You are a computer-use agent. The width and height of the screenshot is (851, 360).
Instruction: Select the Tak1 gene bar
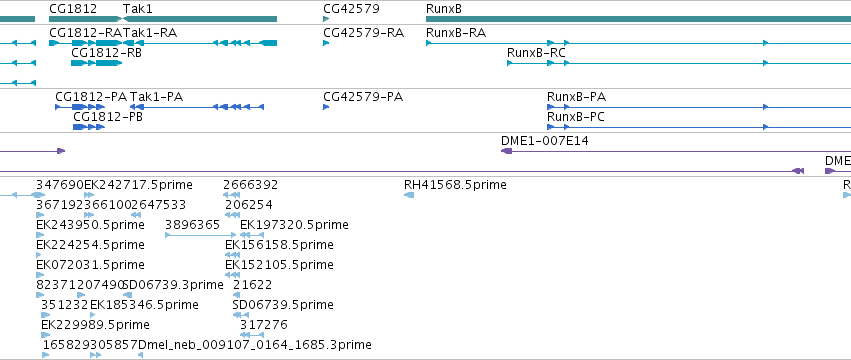[200, 19]
